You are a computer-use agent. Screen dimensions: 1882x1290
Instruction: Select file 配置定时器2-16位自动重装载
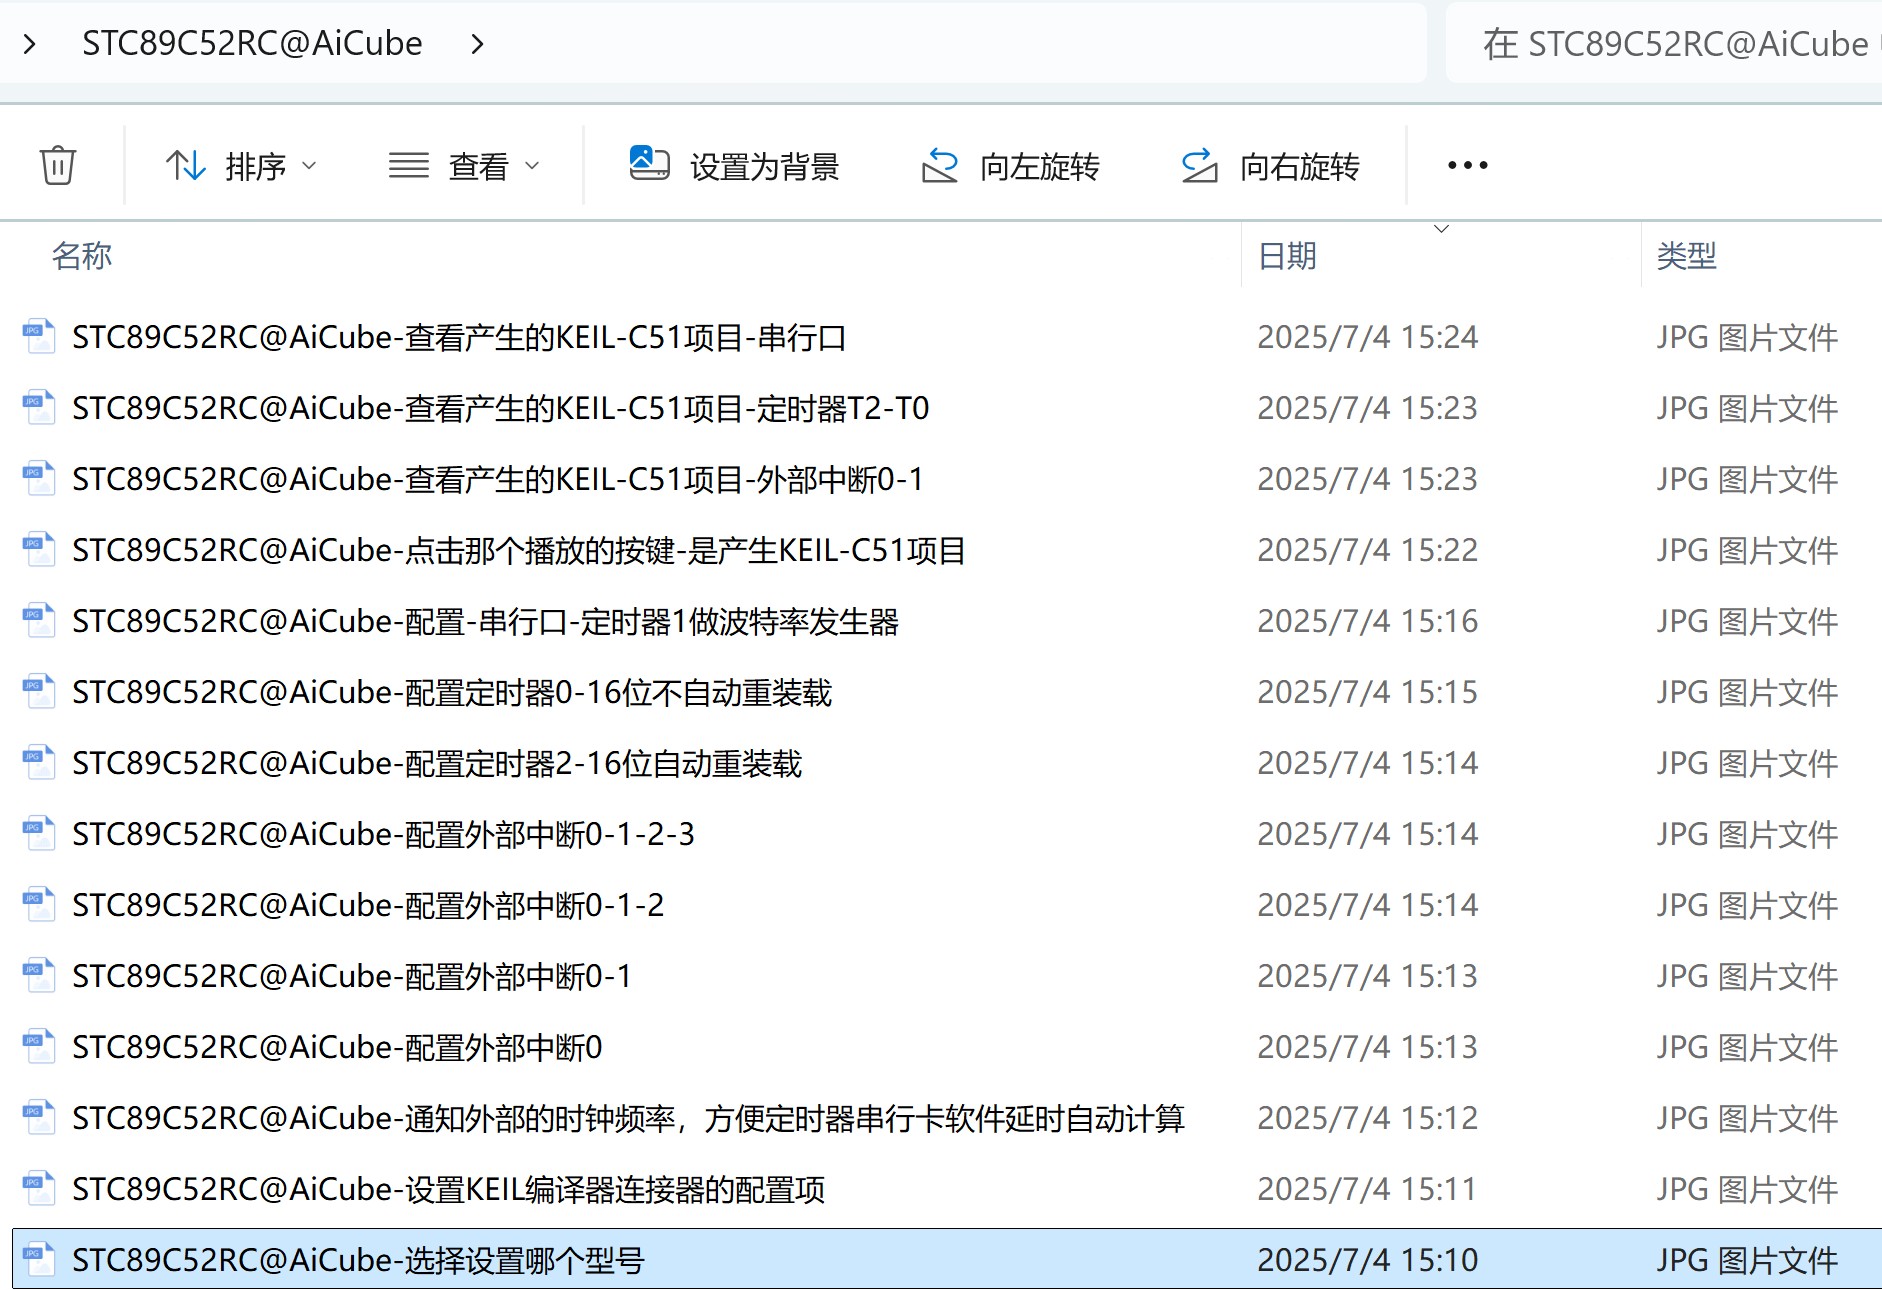[x=437, y=764]
